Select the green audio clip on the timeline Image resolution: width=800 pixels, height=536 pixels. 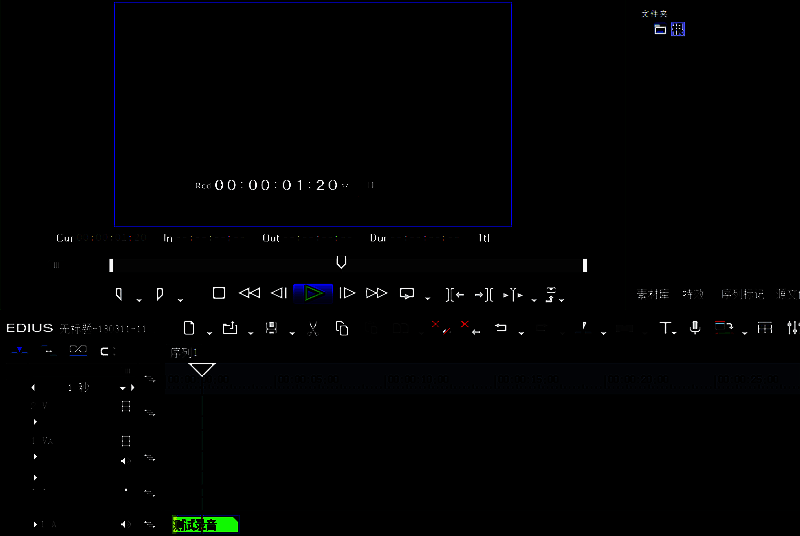[x=205, y=524]
